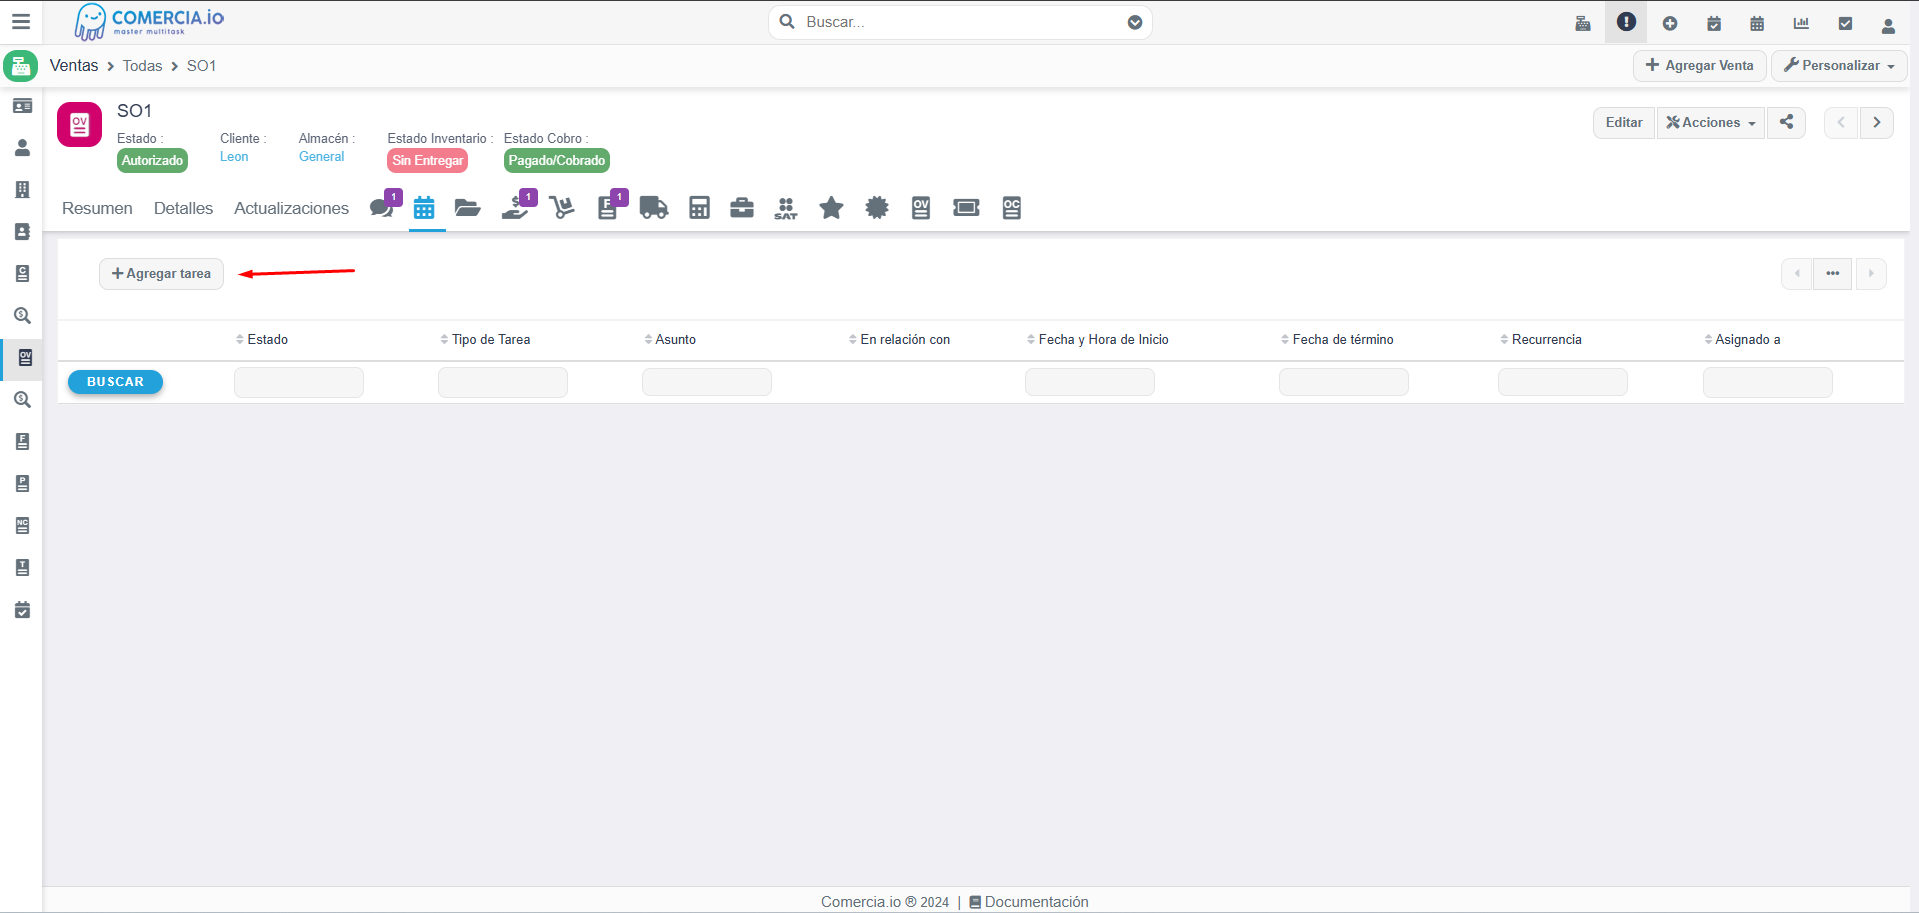Select the active calendar tasks tab

(x=424, y=208)
